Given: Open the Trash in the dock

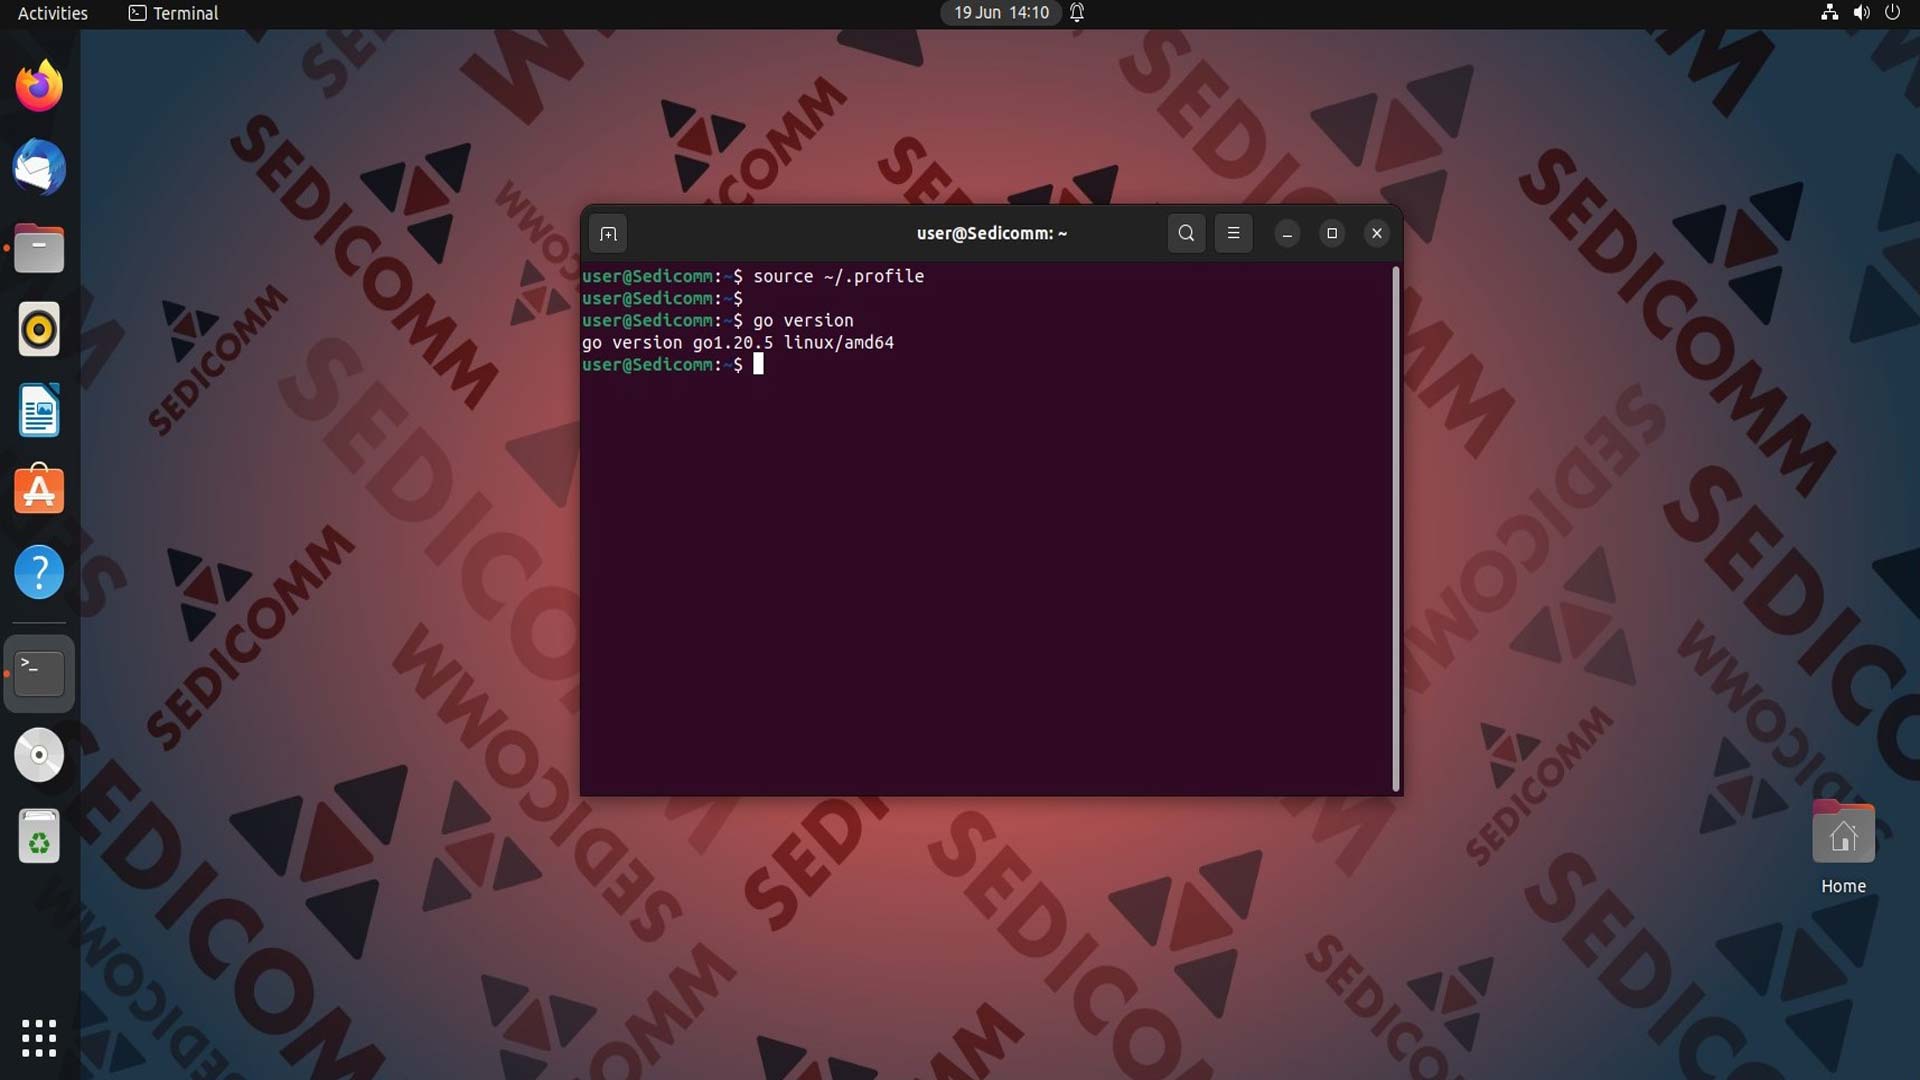Looking at the screenshot, I should click(39, 836).
